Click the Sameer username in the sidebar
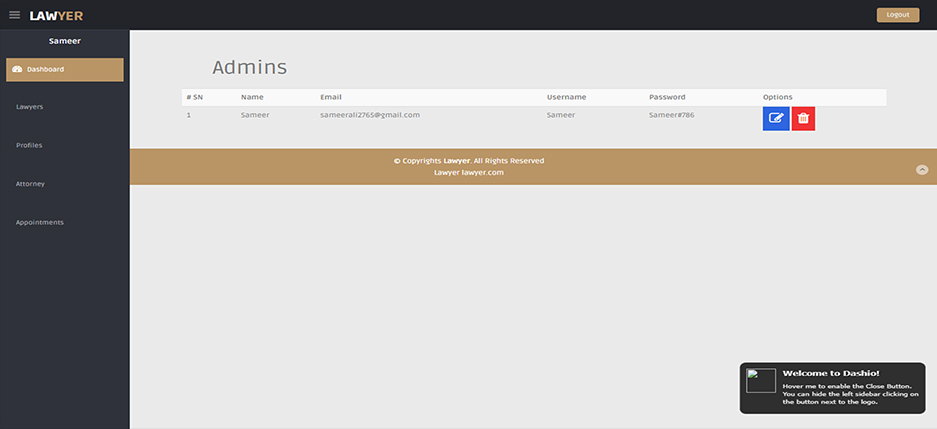Image resolution: width=937 pixels, height=429 pixels. click(x=65, y=41)
